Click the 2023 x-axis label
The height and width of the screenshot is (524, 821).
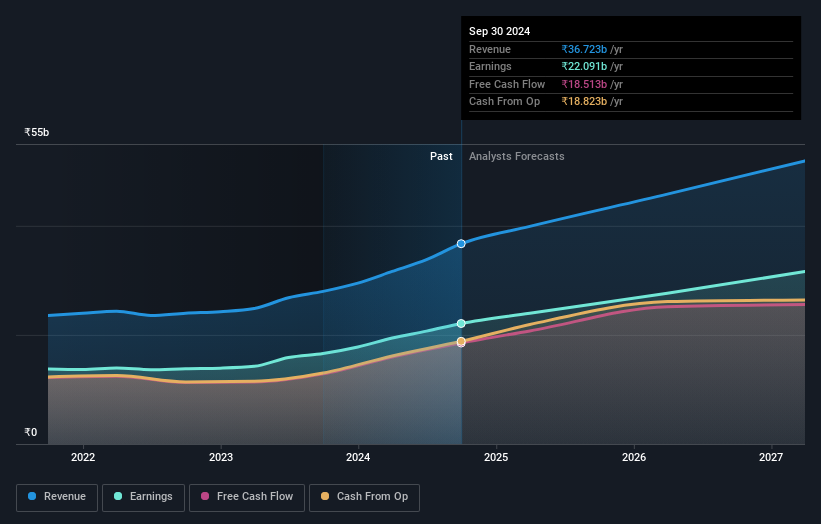coord(221,458)
